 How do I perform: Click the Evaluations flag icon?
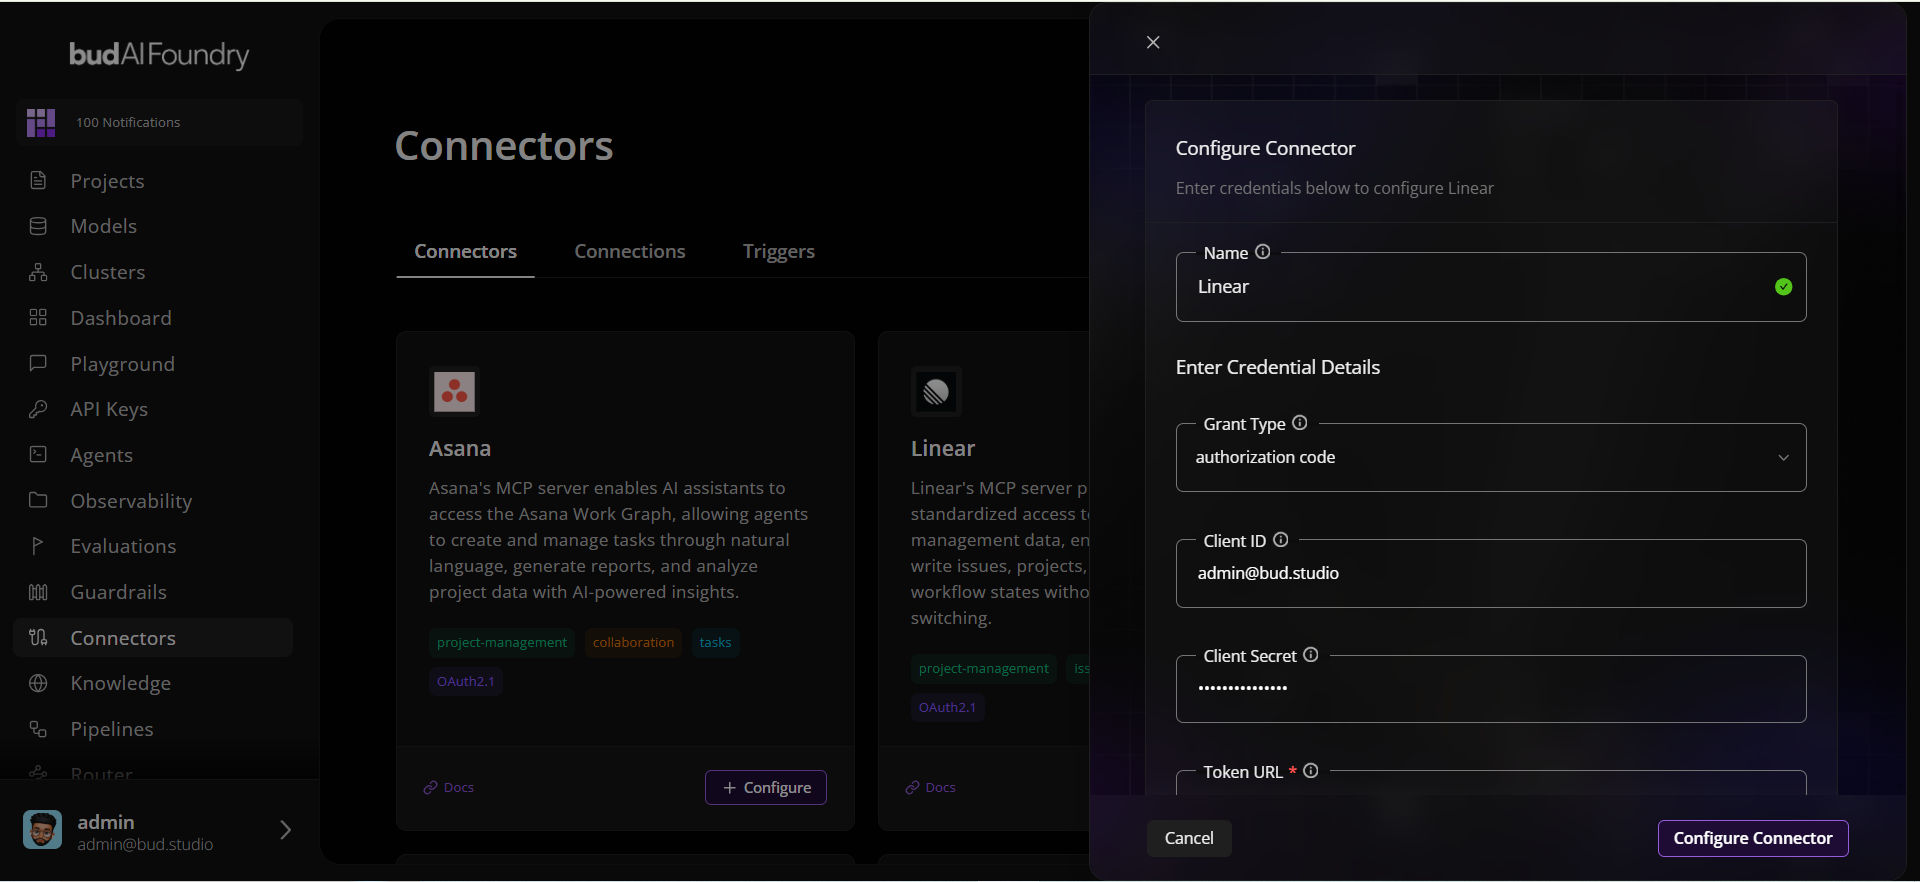click(x=38, y=546)
